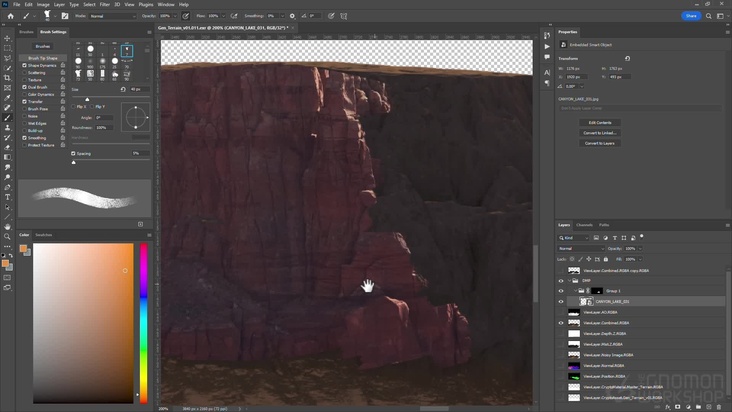
Task: Select the Type tool
Action: pyautogui.click(x=7, y=197)
